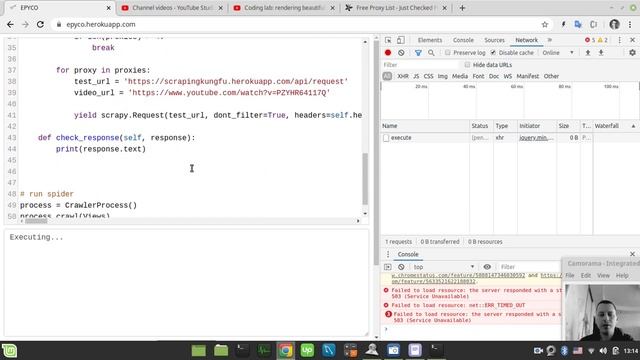Open network search with magnifier icon

pos(431,53)
